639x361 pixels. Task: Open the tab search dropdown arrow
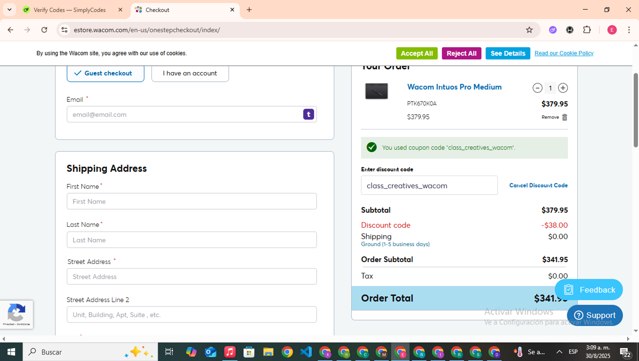click(9, 9)
